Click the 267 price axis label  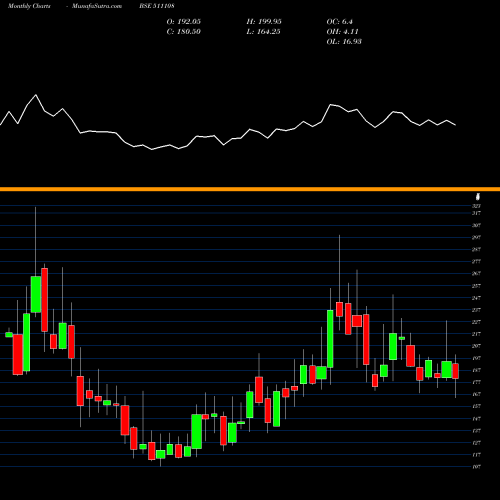click(476, 273)
